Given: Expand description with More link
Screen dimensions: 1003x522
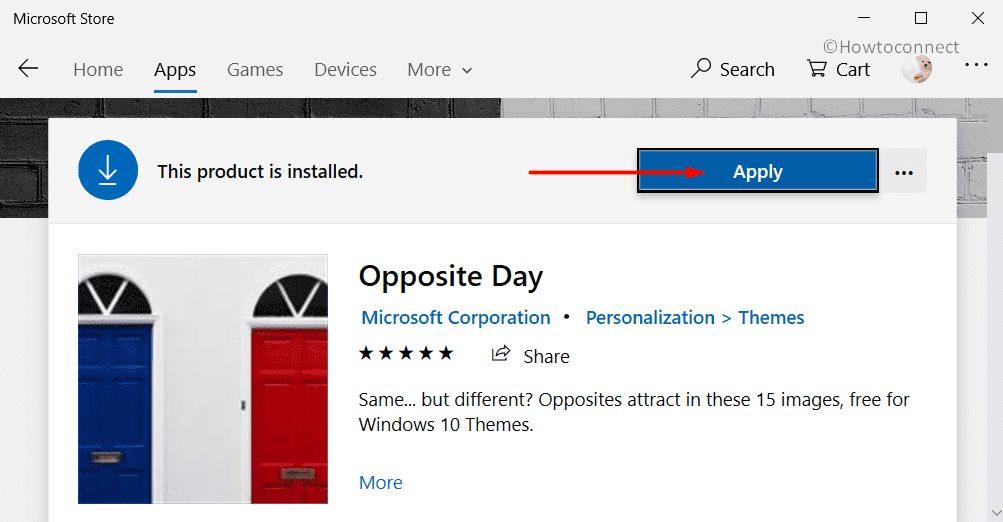Looking at the screenshot, I should click(381, 482).
